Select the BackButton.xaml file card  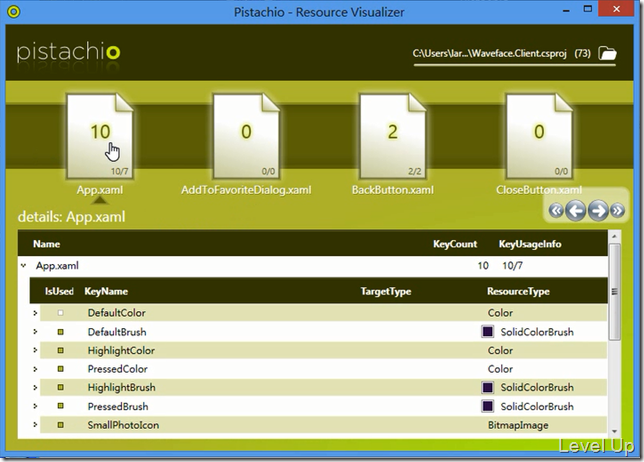[392, 136]
